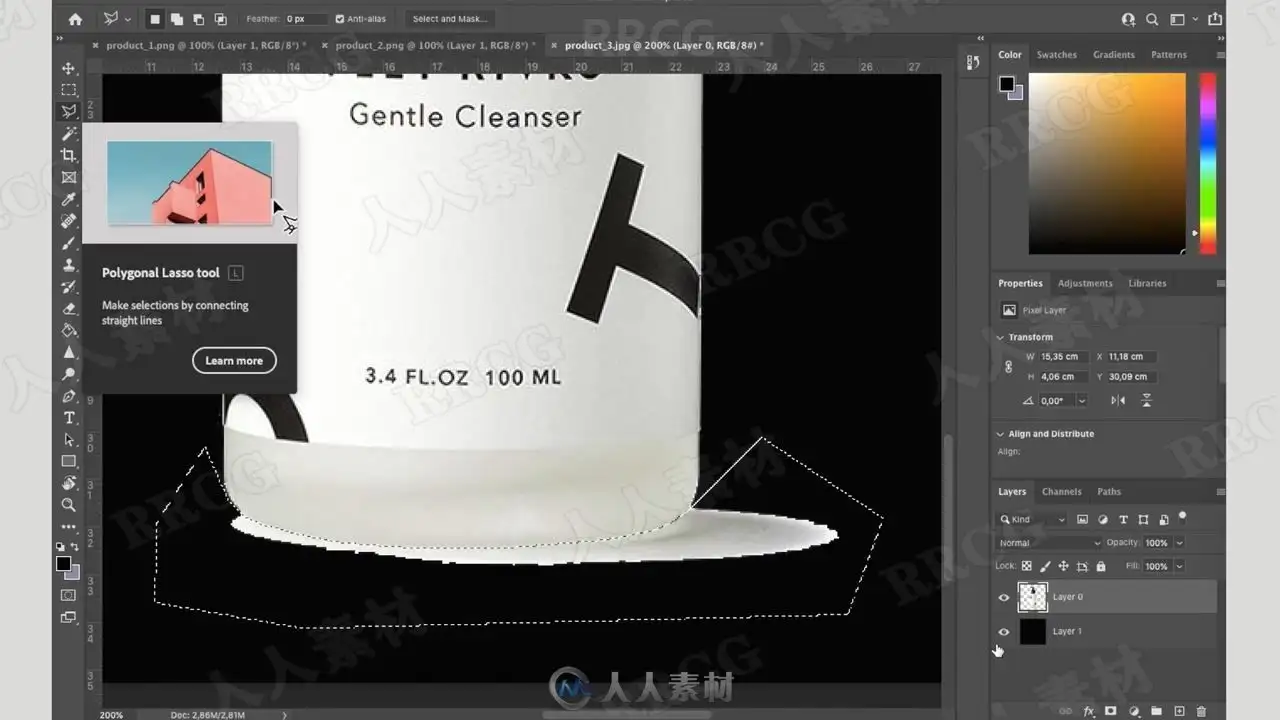Open the layer filter Kind dropdown
1280x720 pixels.
coord(1032,519)
